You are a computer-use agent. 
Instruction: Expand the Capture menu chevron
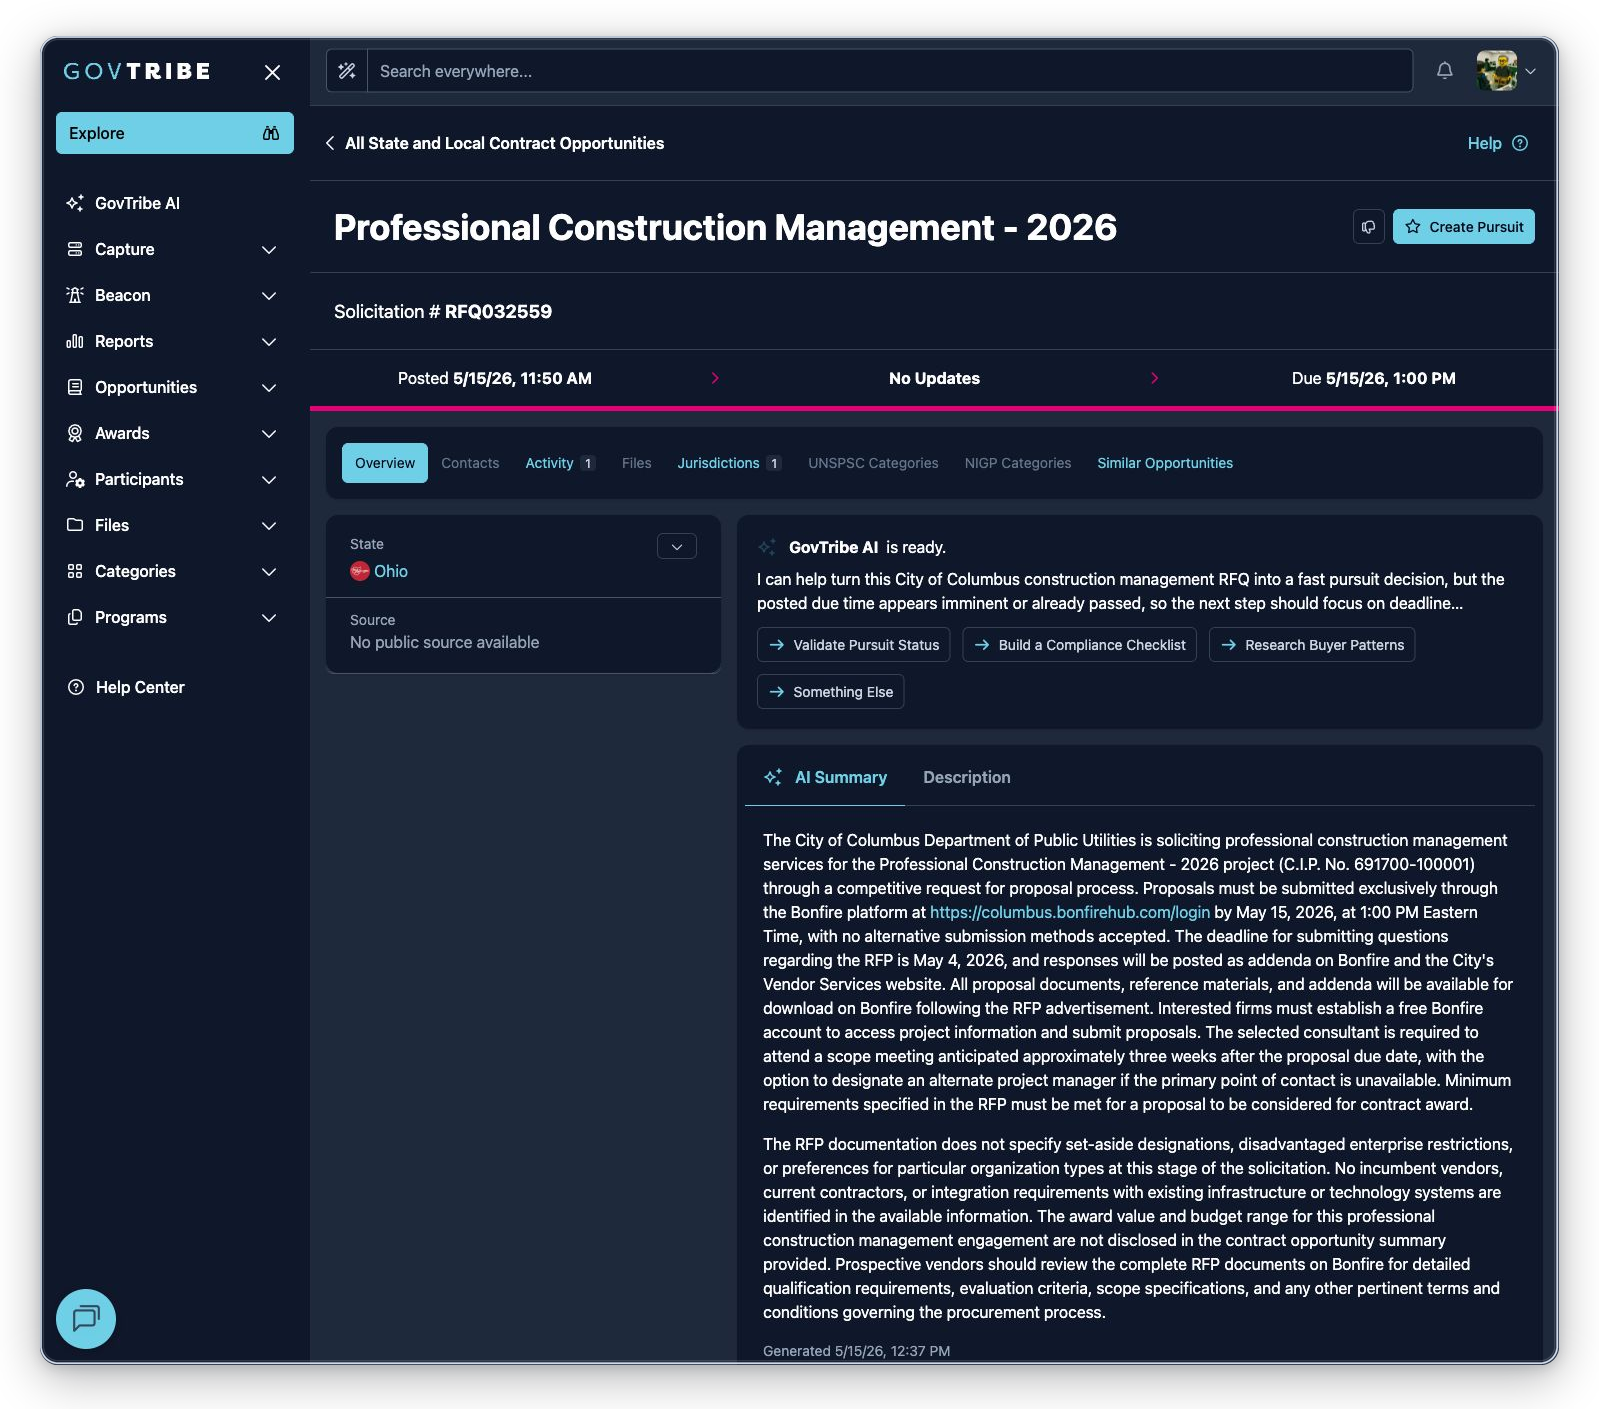(269, 249)
